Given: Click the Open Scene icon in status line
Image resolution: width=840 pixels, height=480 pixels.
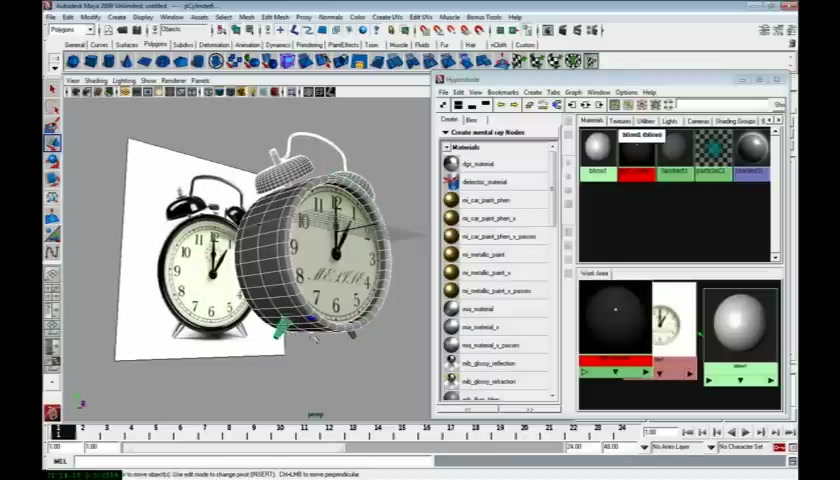Looking at the screenshot, I should coord(122,30).
